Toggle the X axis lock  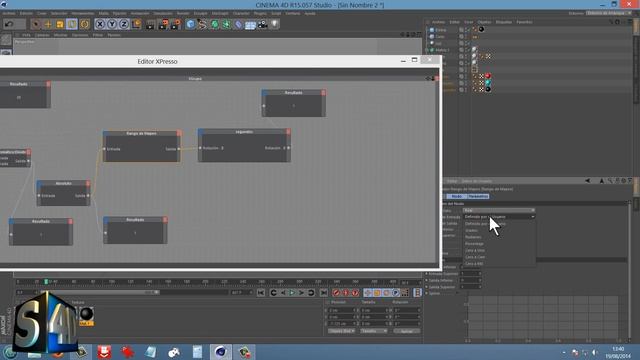click(100, 24)
